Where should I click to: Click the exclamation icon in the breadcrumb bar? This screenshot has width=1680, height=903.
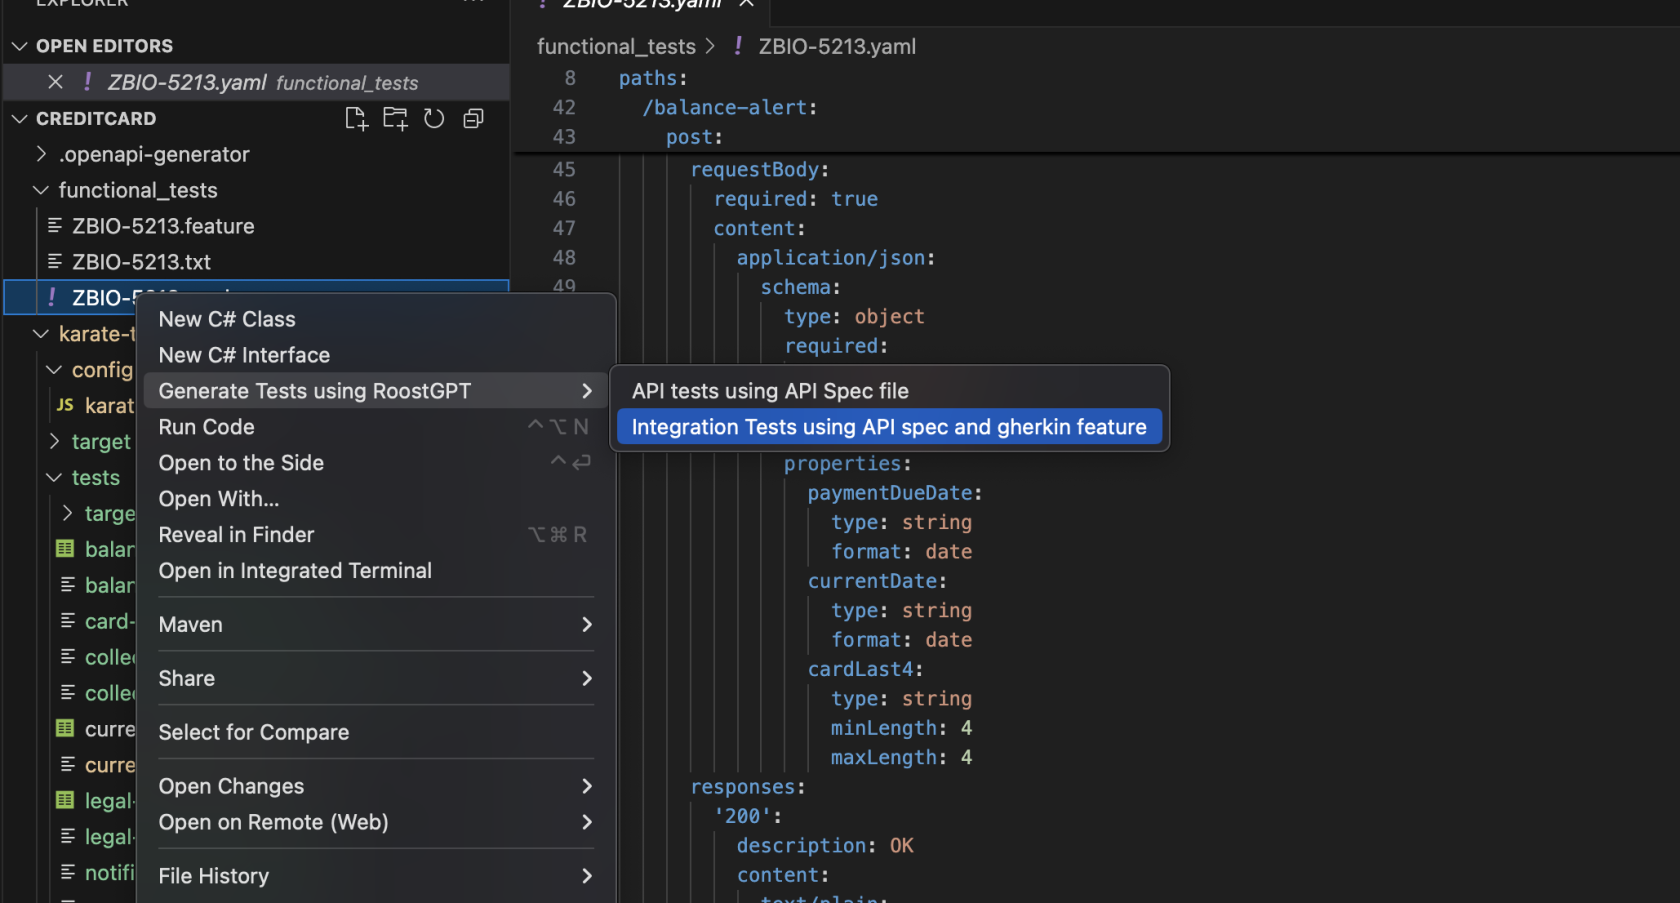pyautogui.click(x=737, y=46)
